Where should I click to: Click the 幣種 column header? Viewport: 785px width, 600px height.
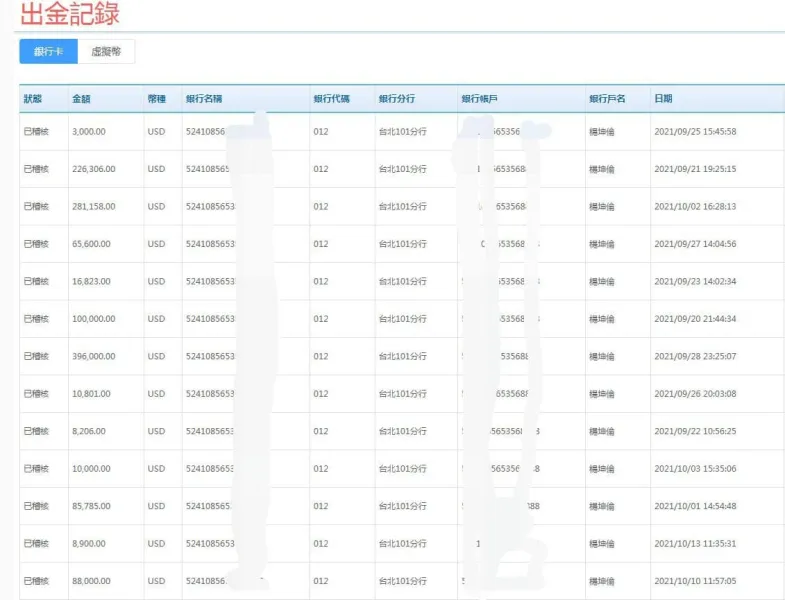pyautogui.click(x=157, y=99)
